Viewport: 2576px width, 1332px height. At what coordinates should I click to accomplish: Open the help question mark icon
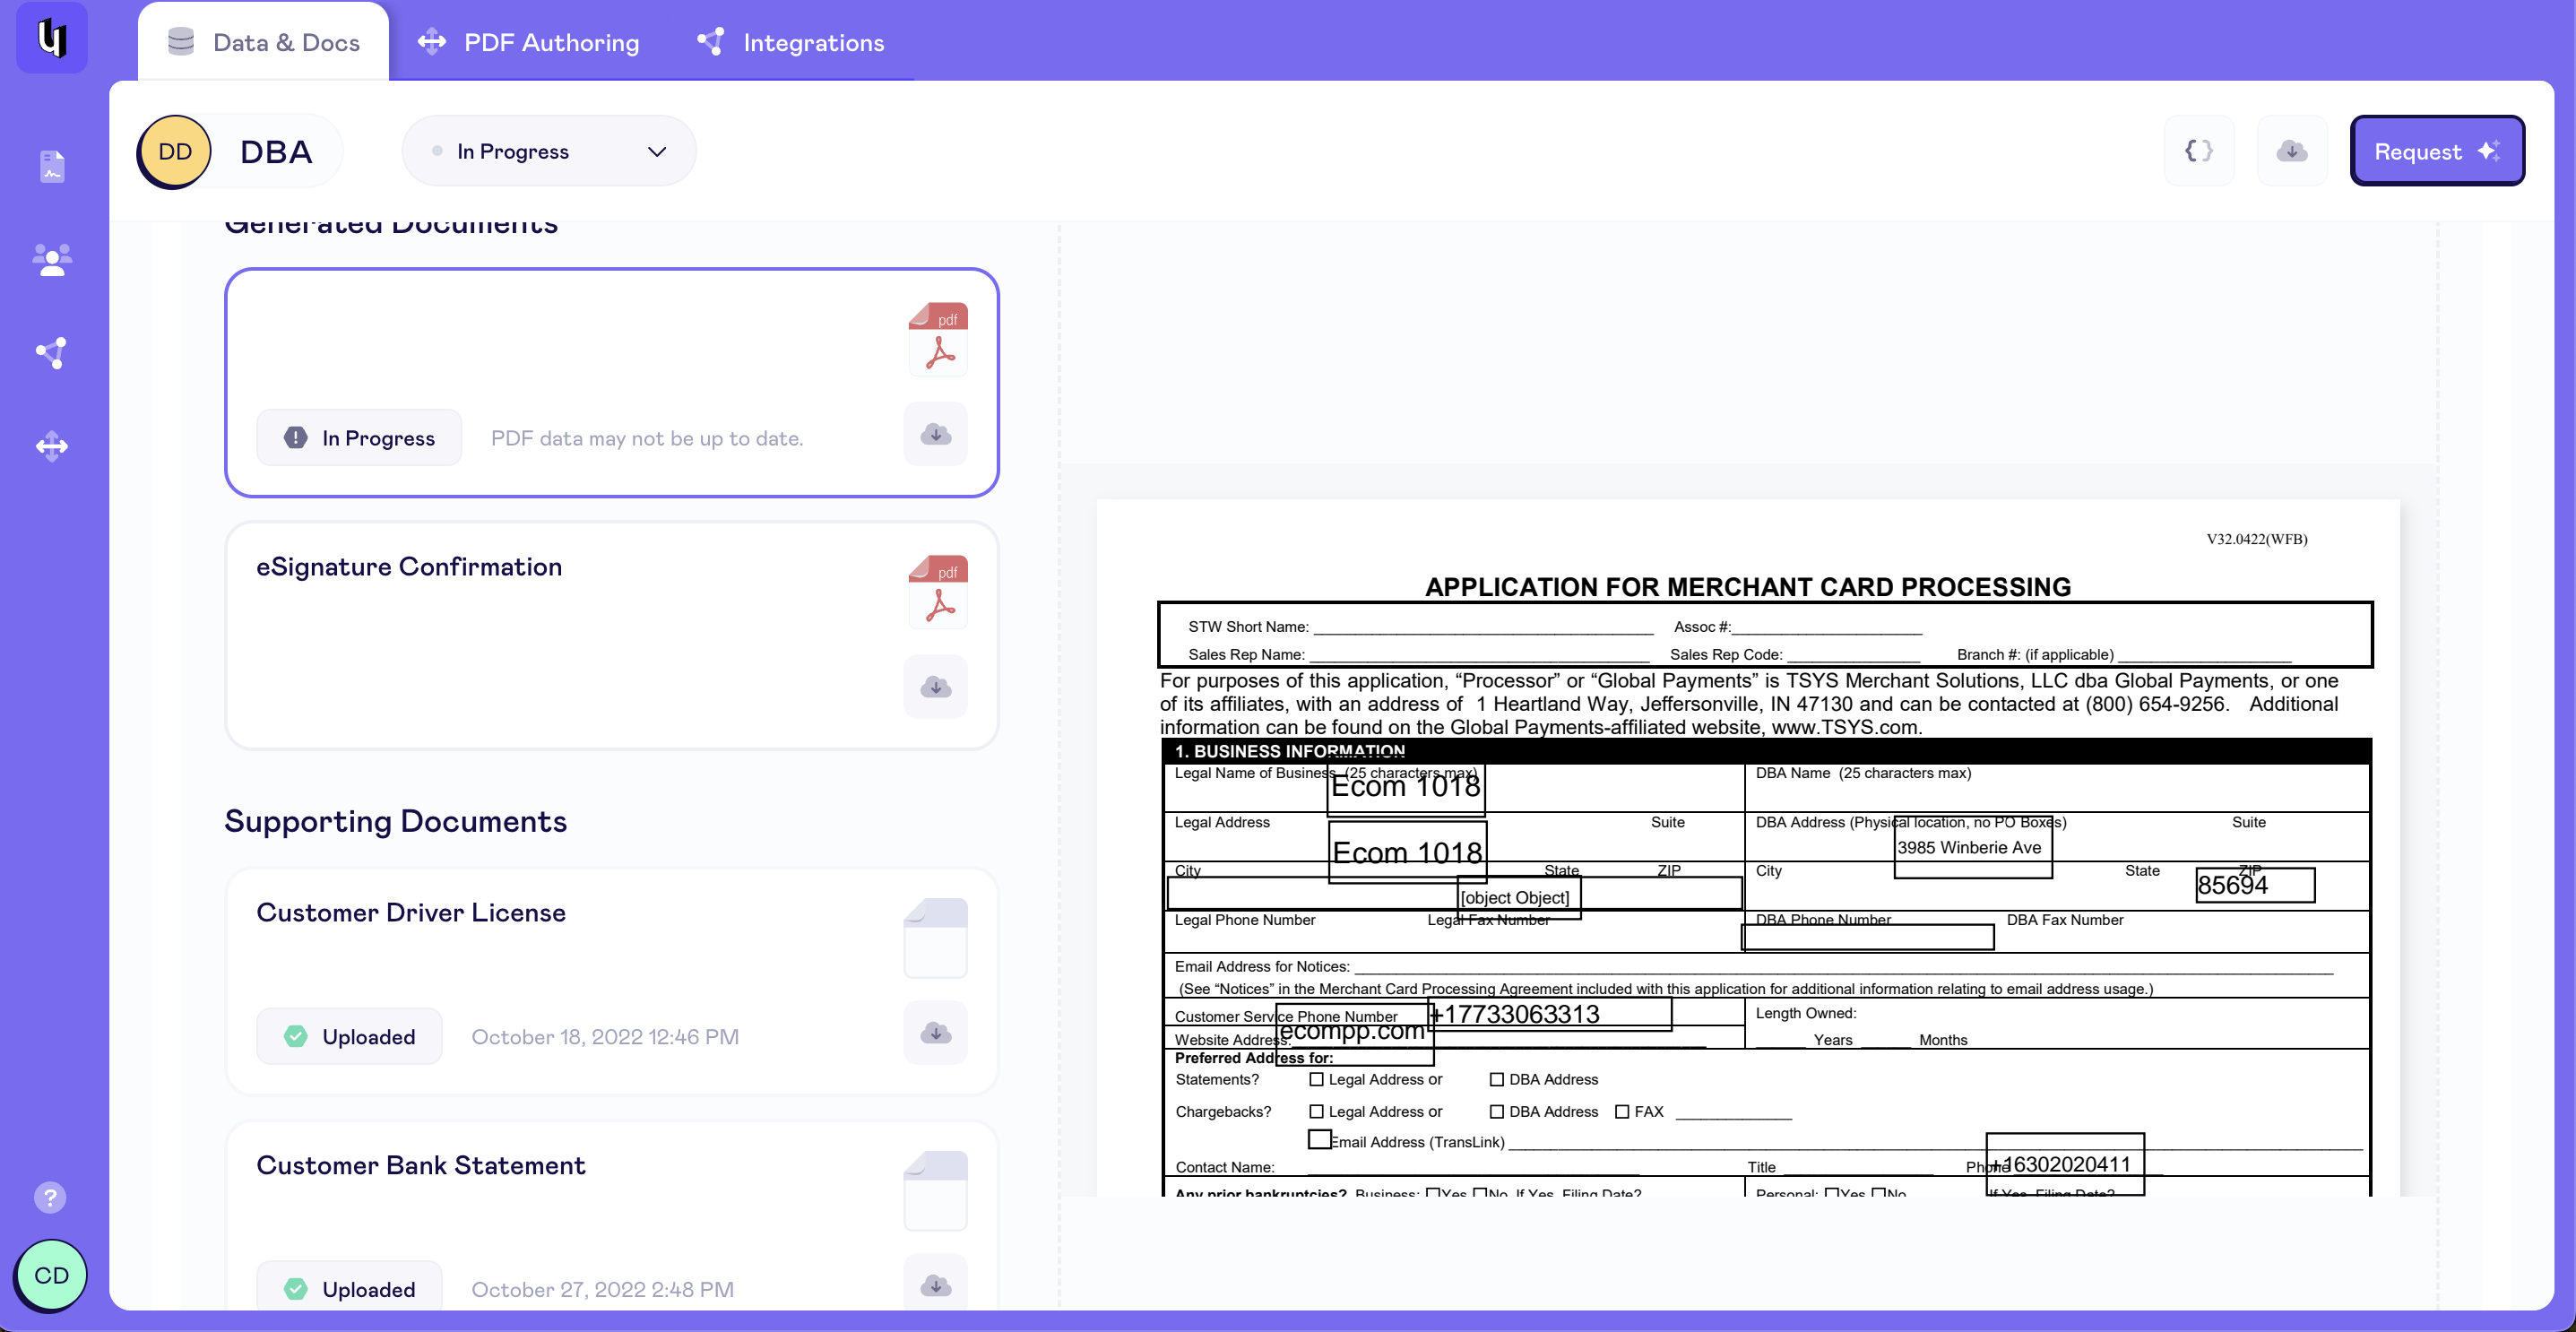click(x=49, y=1197)
